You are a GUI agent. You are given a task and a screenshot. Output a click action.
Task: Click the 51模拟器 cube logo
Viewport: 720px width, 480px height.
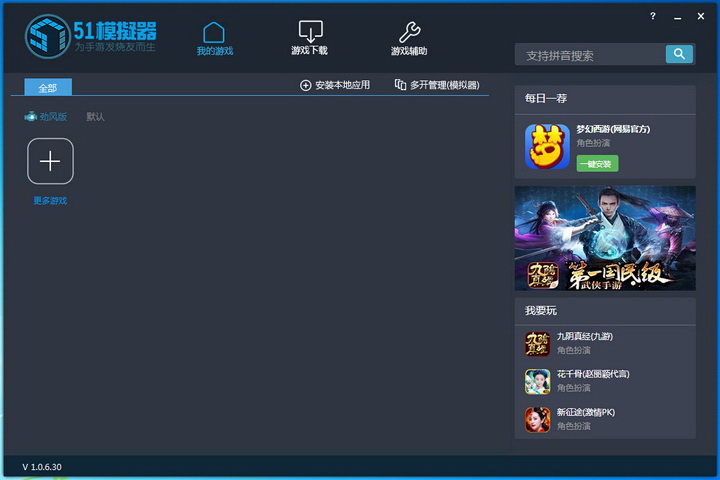47,36
